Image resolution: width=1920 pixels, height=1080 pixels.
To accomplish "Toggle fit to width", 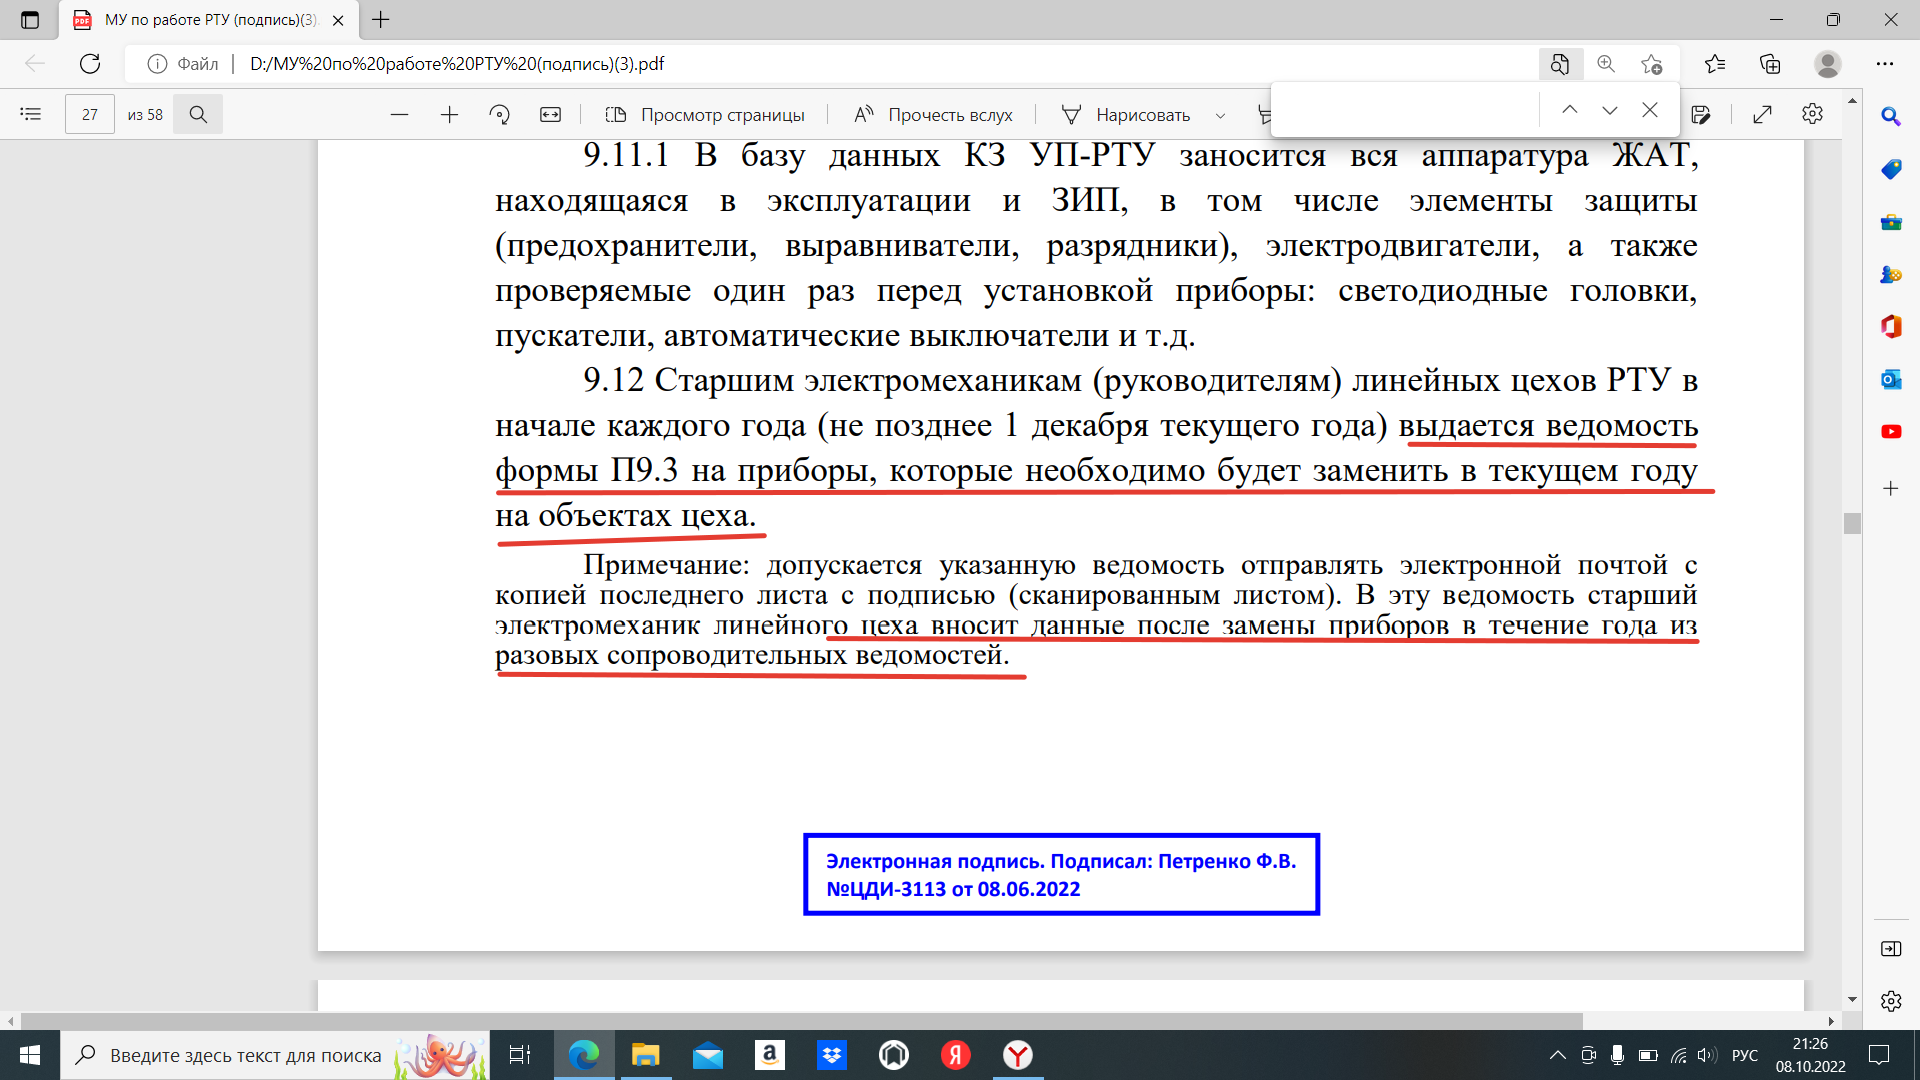I will (551, 114).
